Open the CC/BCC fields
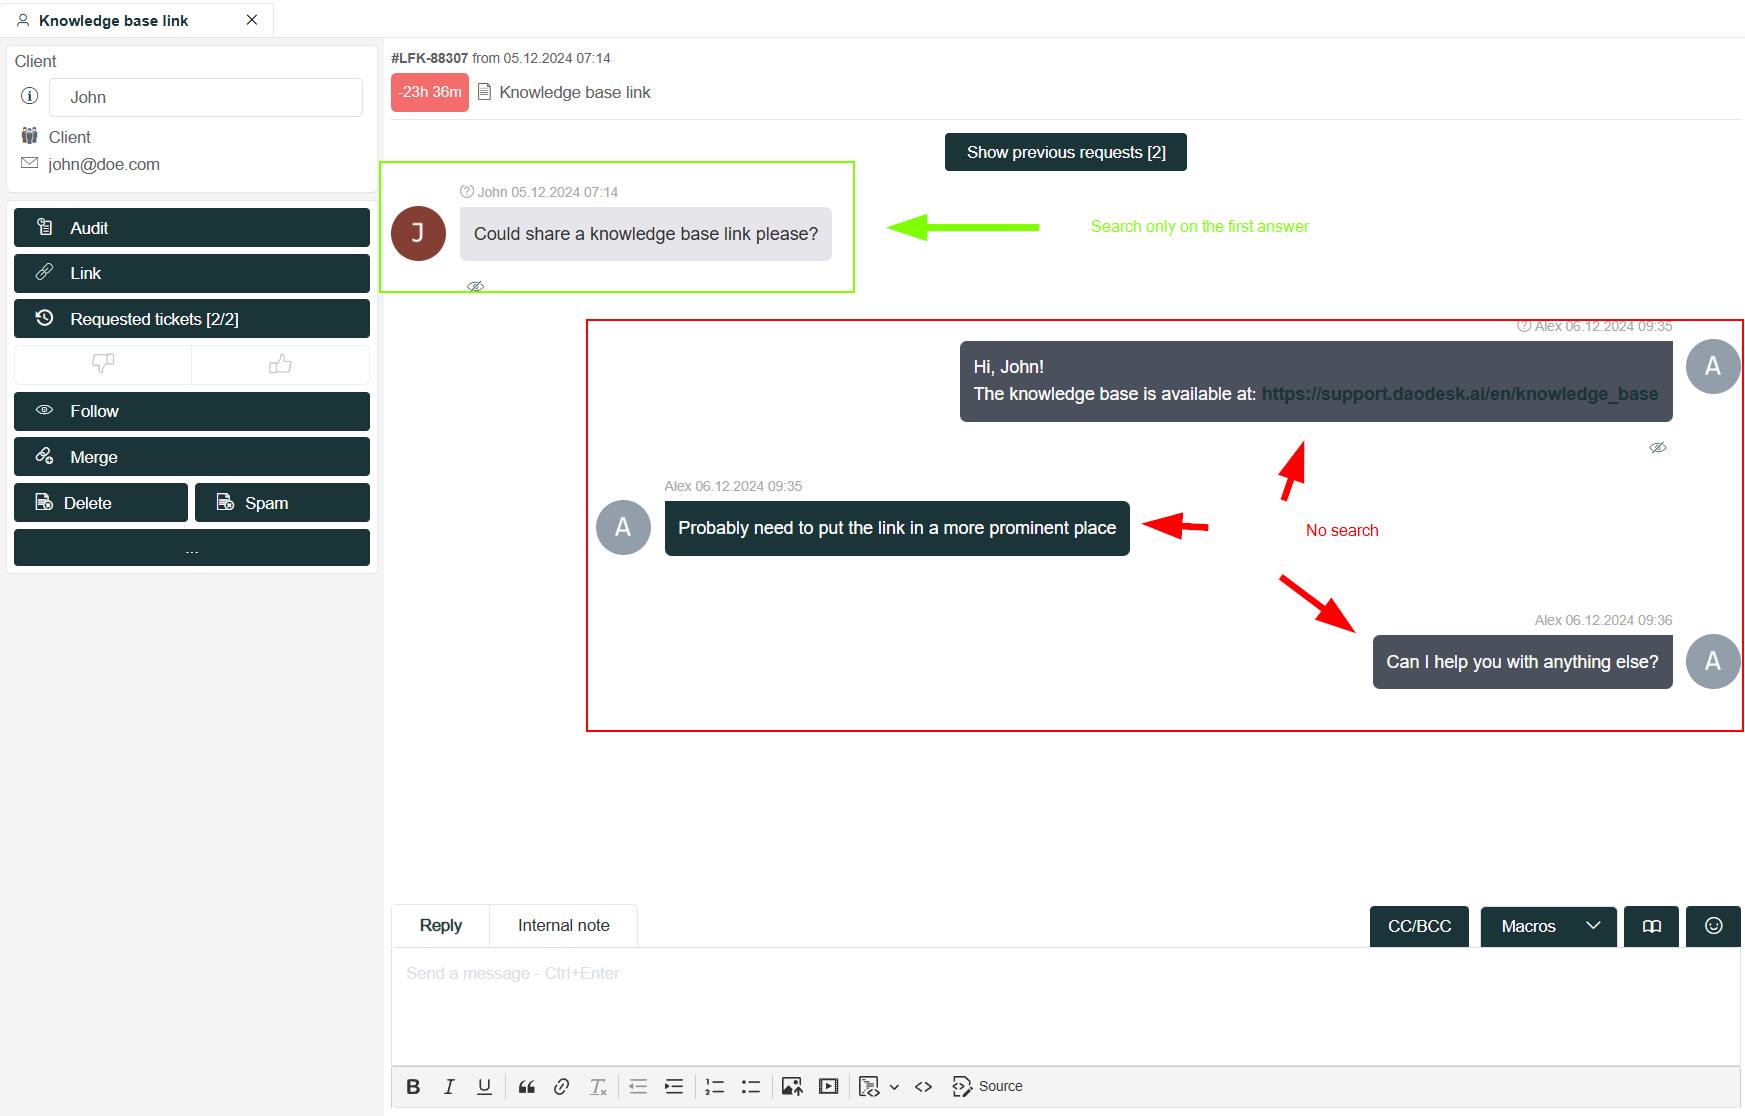 [x=1419, y=926]
